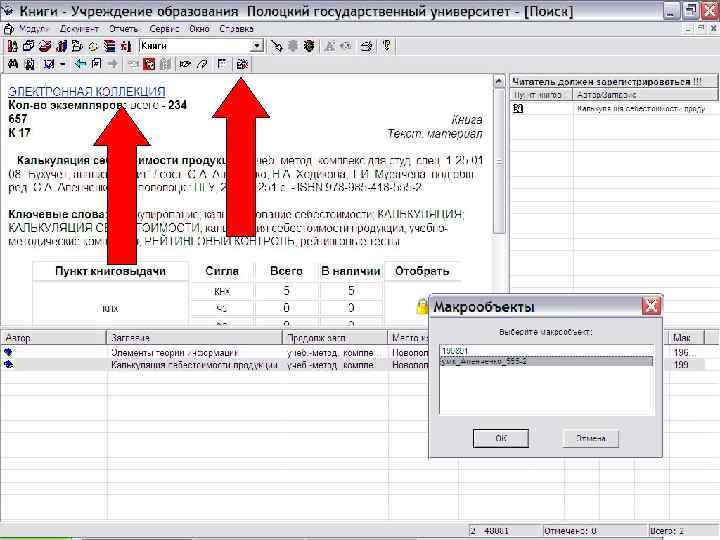Viewport: 720px width, 540px height.
Task: Open the Сервис menu
Action: (x=164, y=29)
